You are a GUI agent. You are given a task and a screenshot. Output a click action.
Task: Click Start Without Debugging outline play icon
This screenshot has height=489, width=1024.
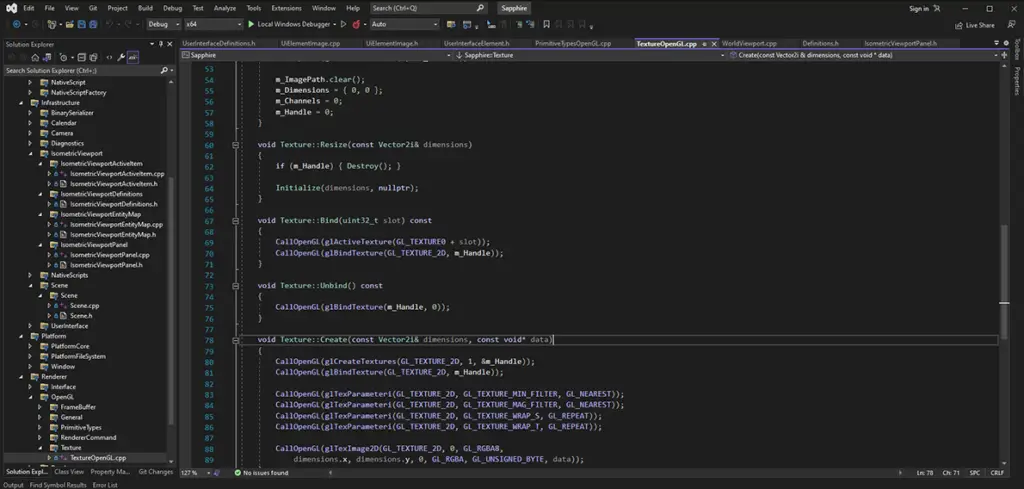tap(344, 24)
